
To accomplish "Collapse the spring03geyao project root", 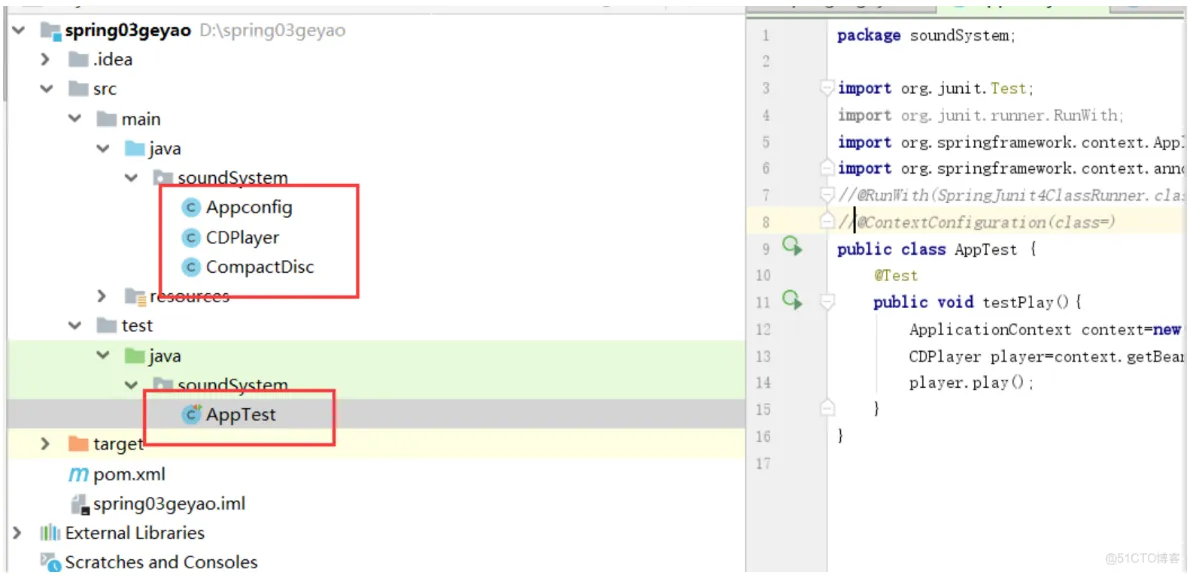I will pos(17,30).
